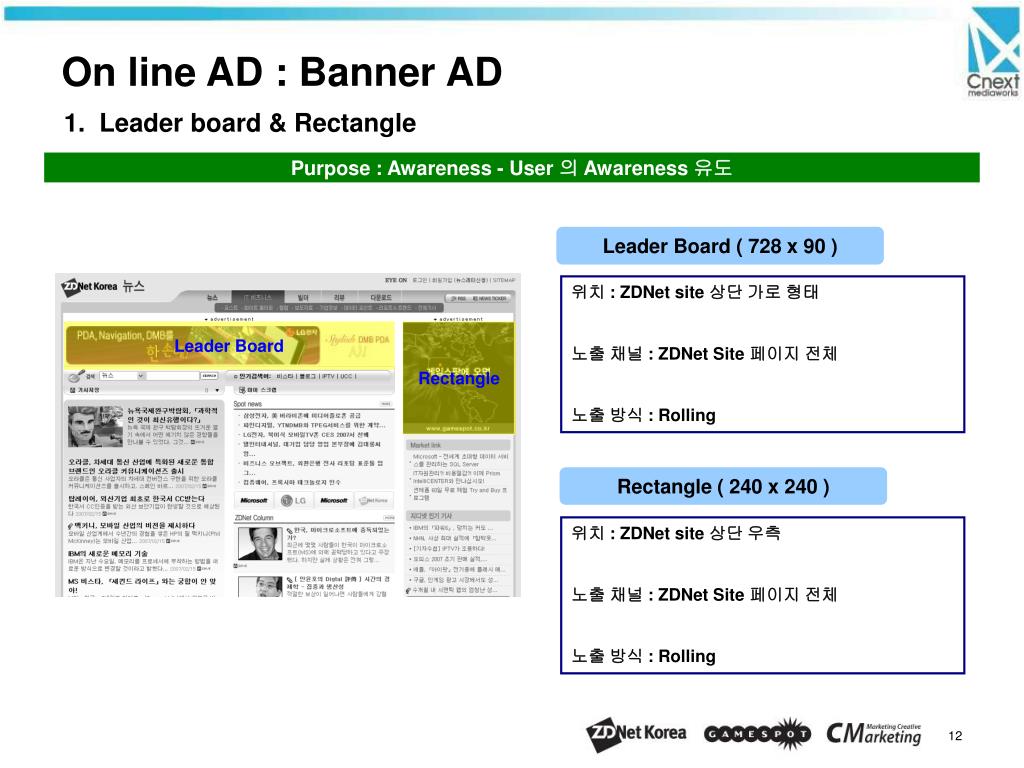
Task: Click the 'On line AD : Banner AD' title
Action: (x=281, y=72)
